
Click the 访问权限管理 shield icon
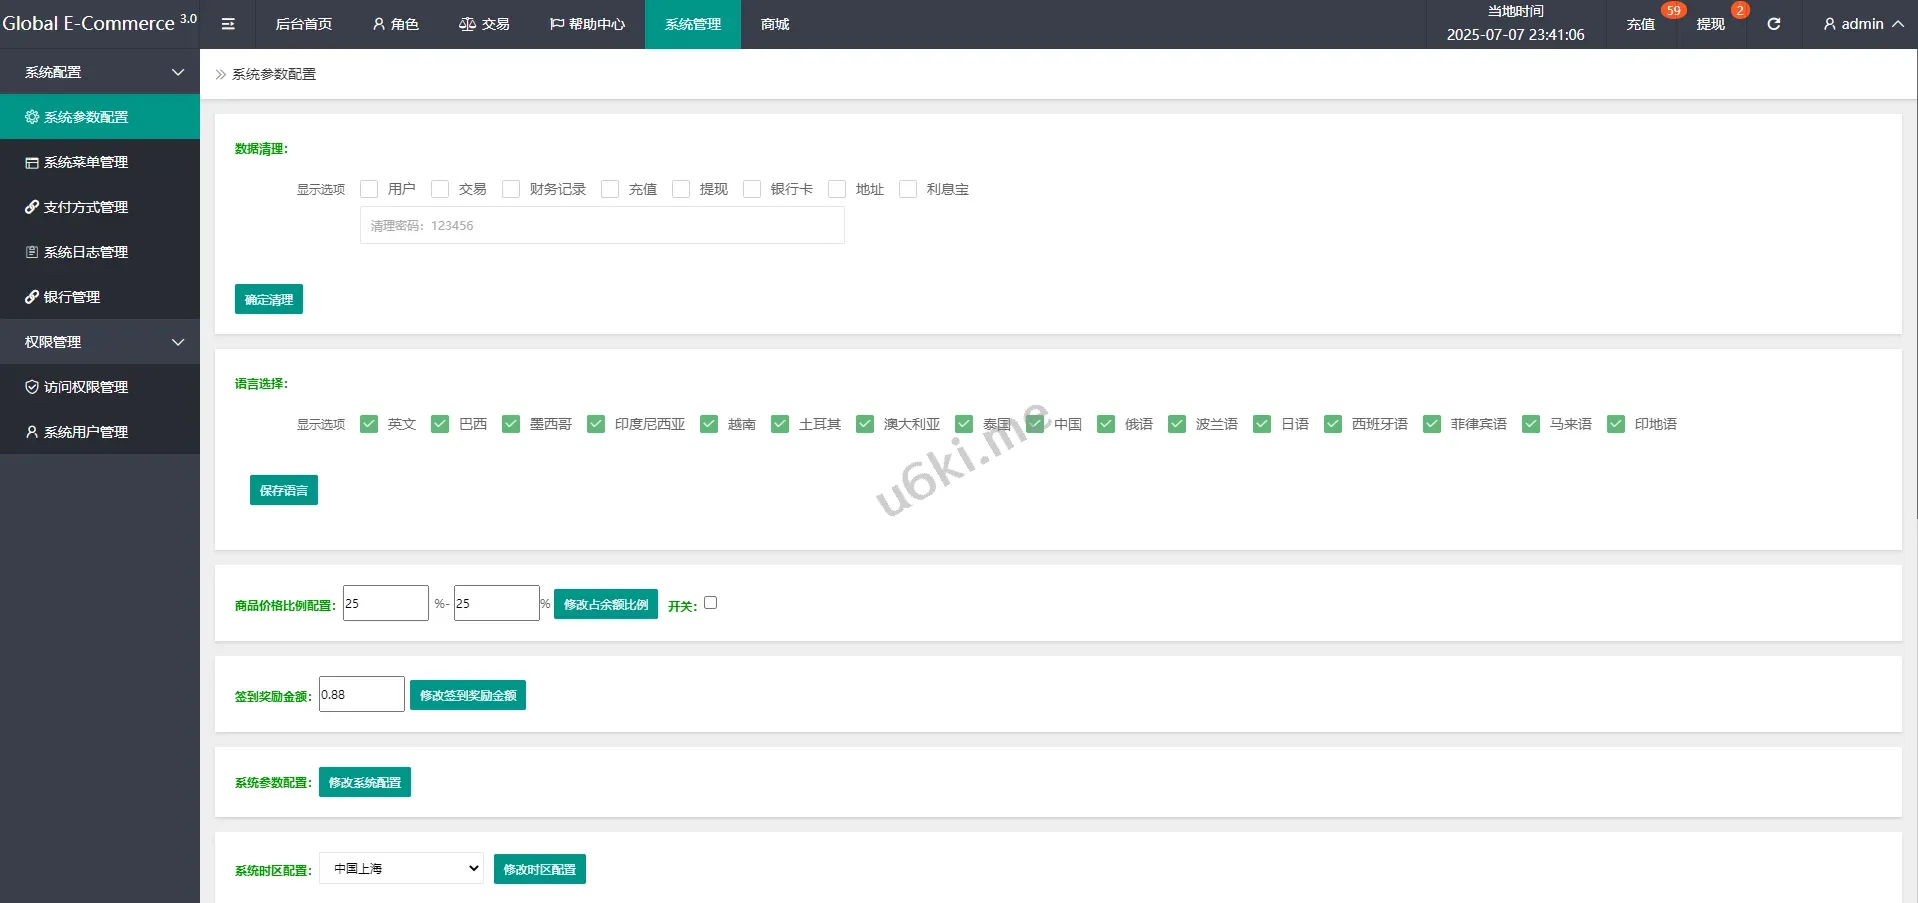[32, 387]
